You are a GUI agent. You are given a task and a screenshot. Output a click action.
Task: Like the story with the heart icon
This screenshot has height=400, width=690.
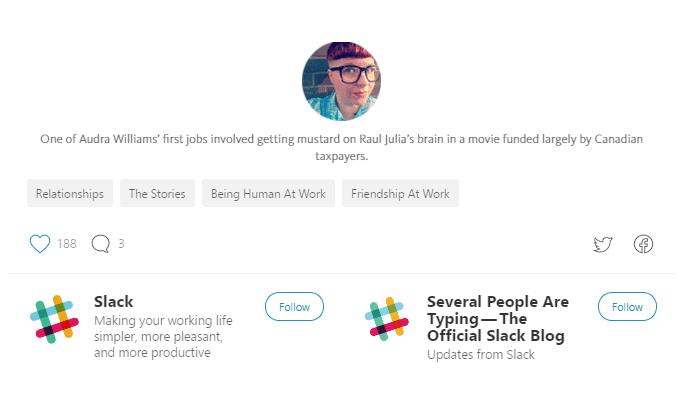(40, 243)
